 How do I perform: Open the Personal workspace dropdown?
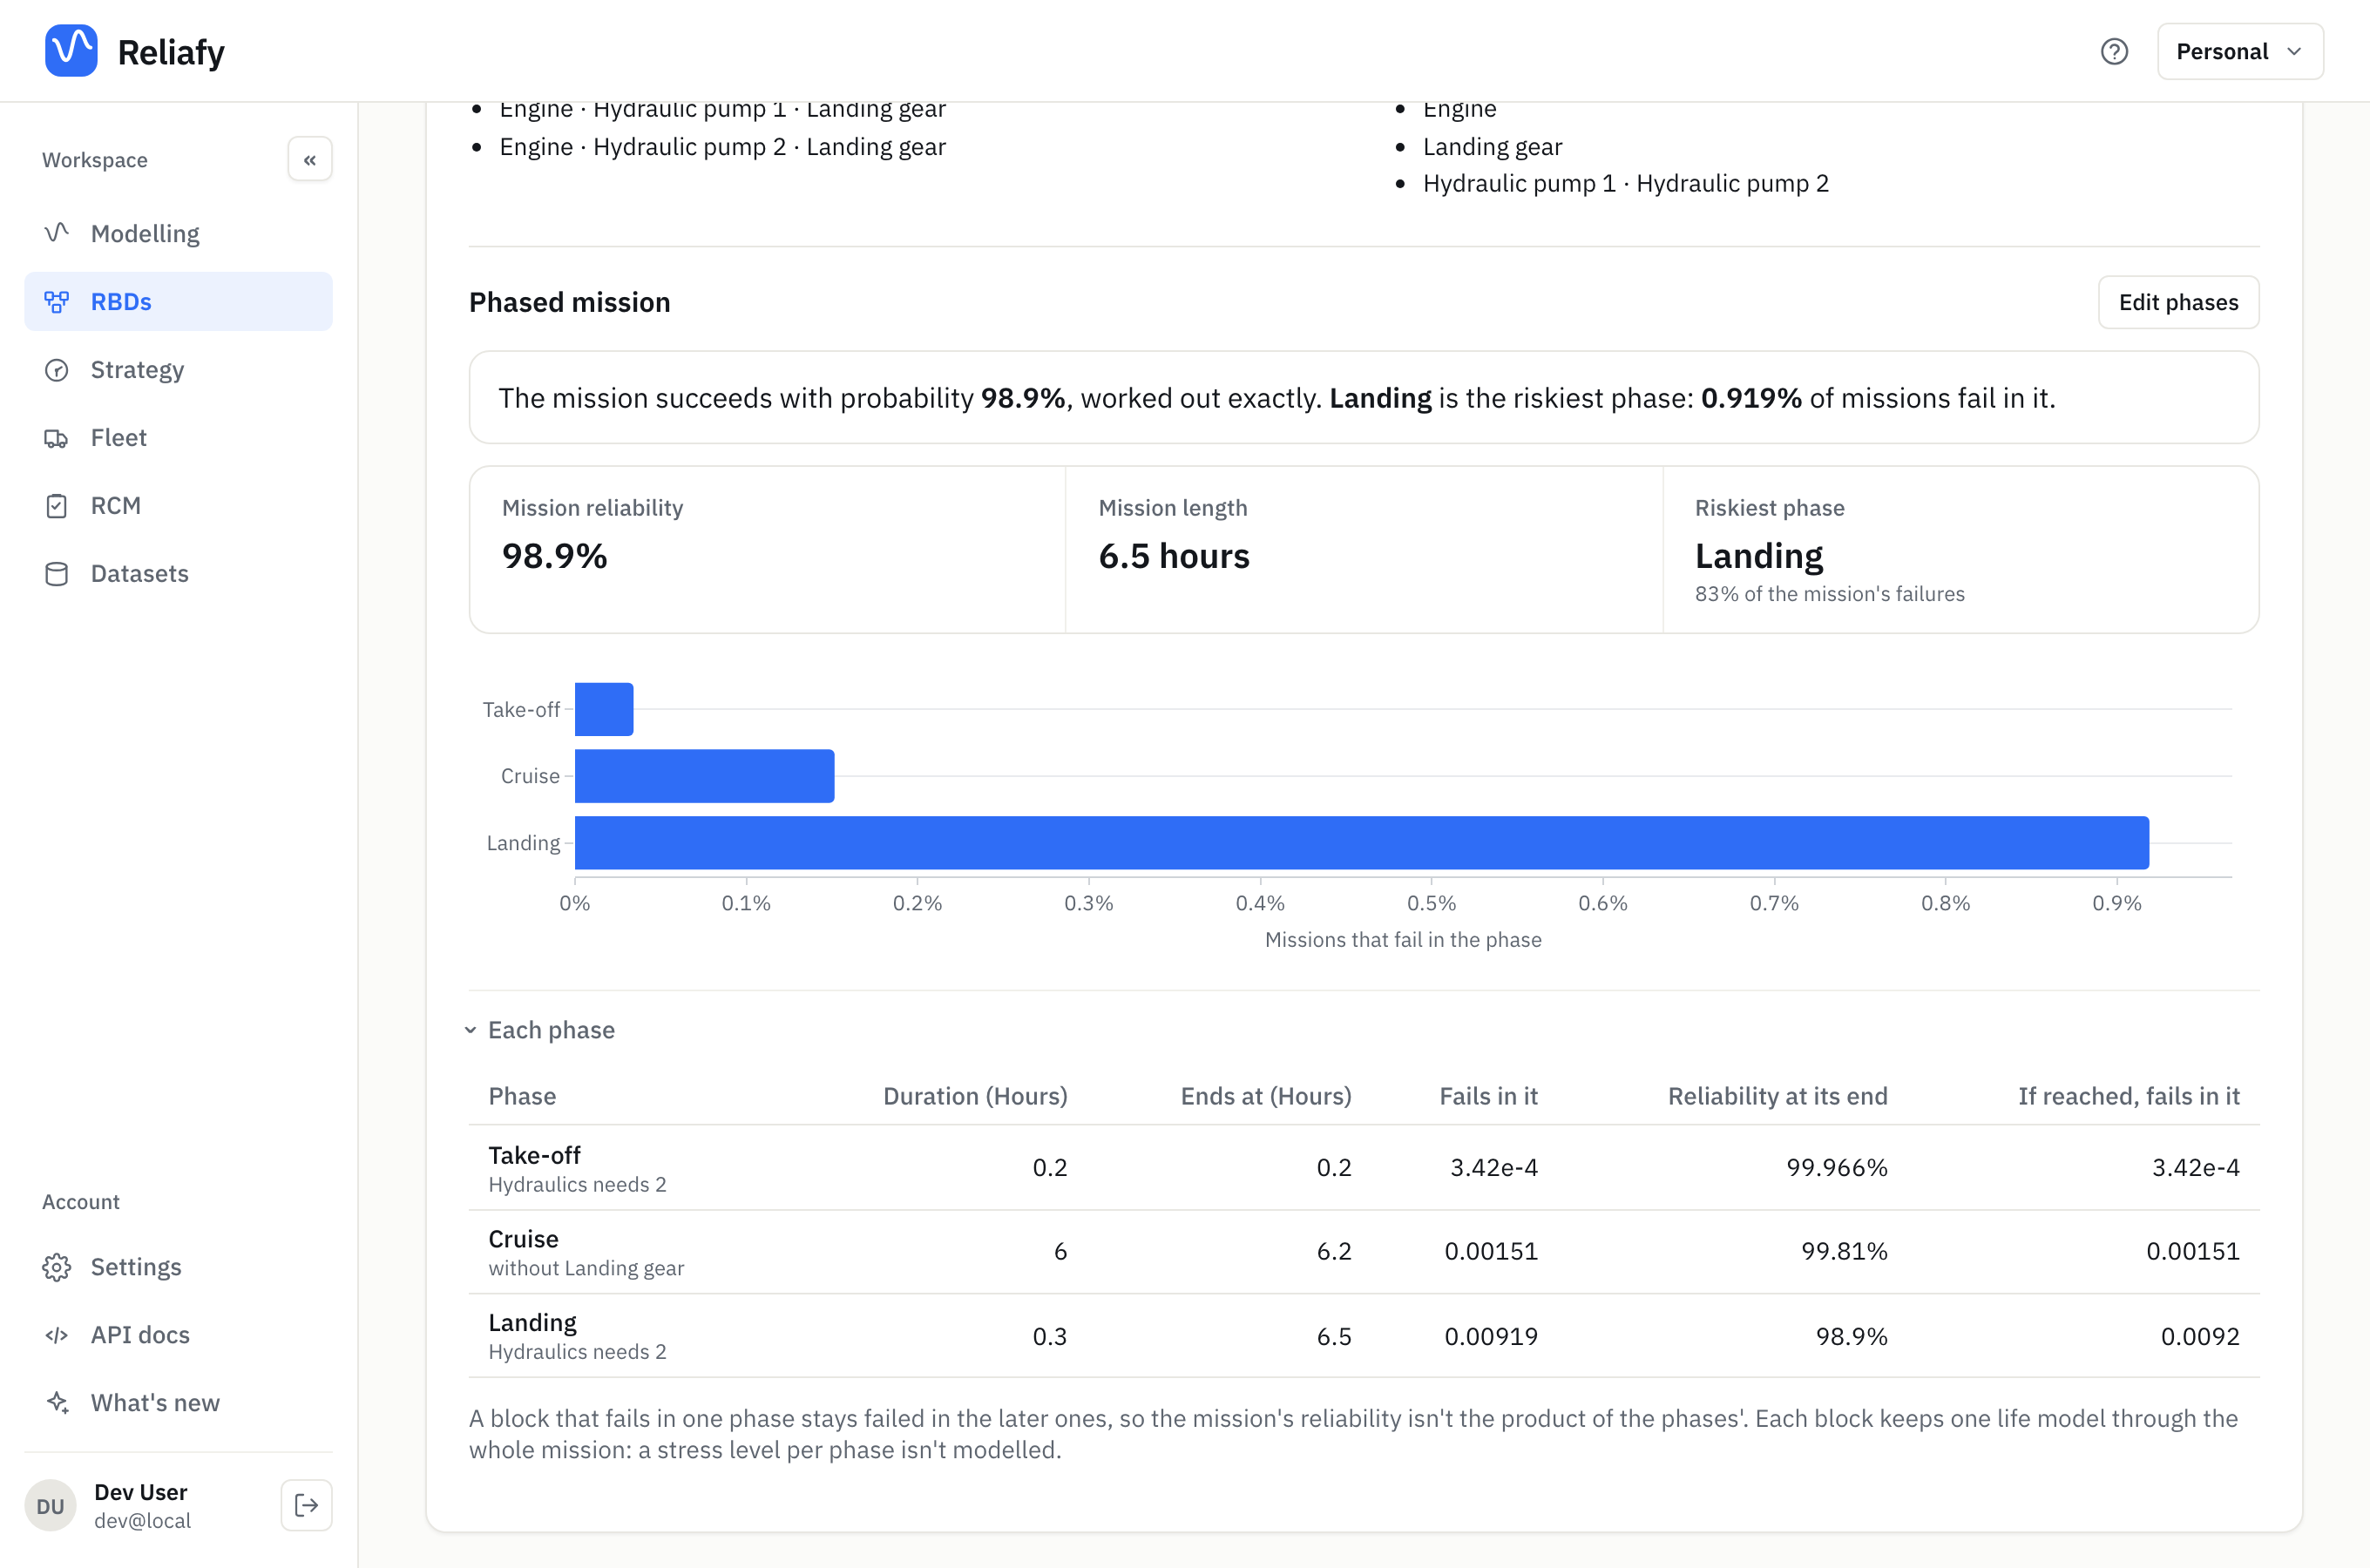(x=2240, y=51)
